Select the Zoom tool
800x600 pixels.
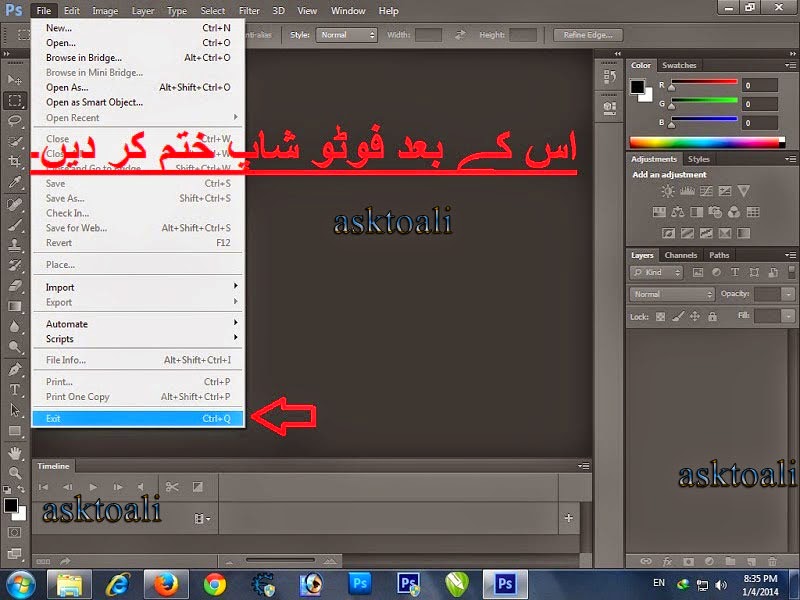pos(15,473)
